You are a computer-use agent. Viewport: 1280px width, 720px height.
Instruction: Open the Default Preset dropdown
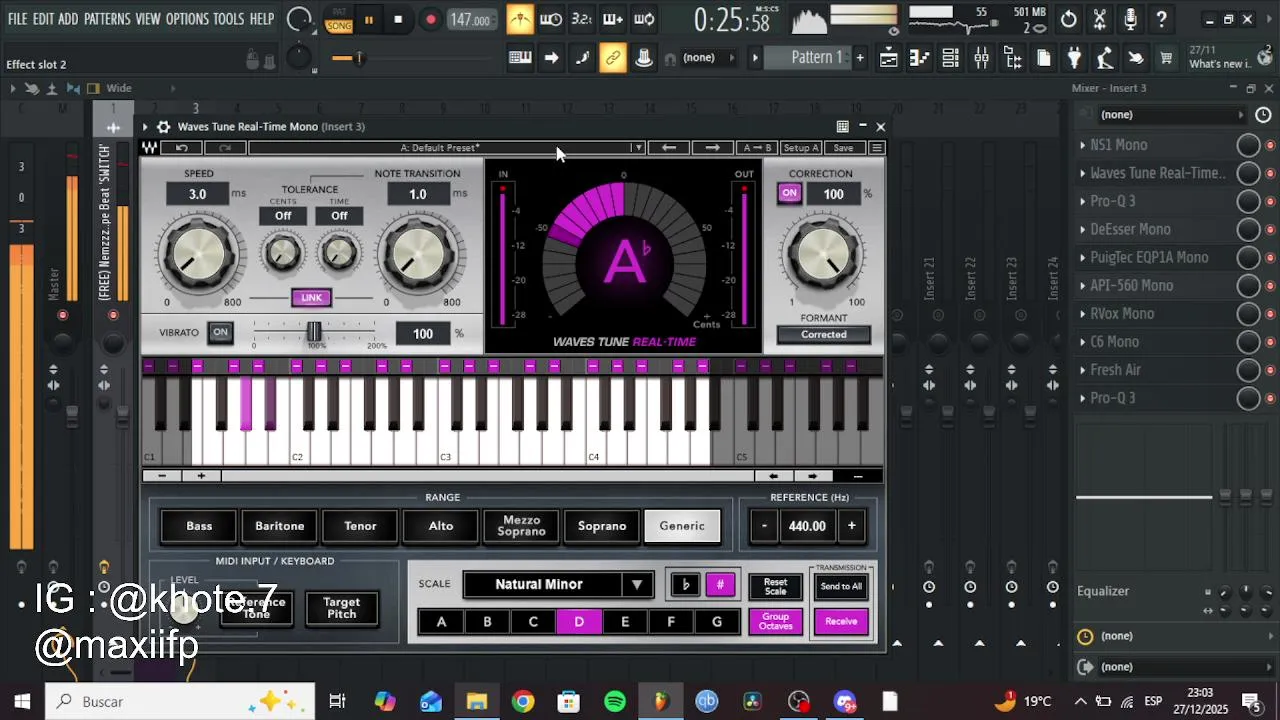pyautogui.click(x=637, y=148)
